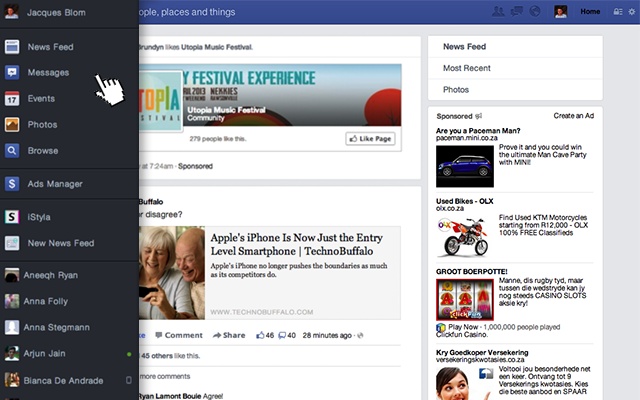Open messages icon in top bar
640x400 pixels.
517,11
